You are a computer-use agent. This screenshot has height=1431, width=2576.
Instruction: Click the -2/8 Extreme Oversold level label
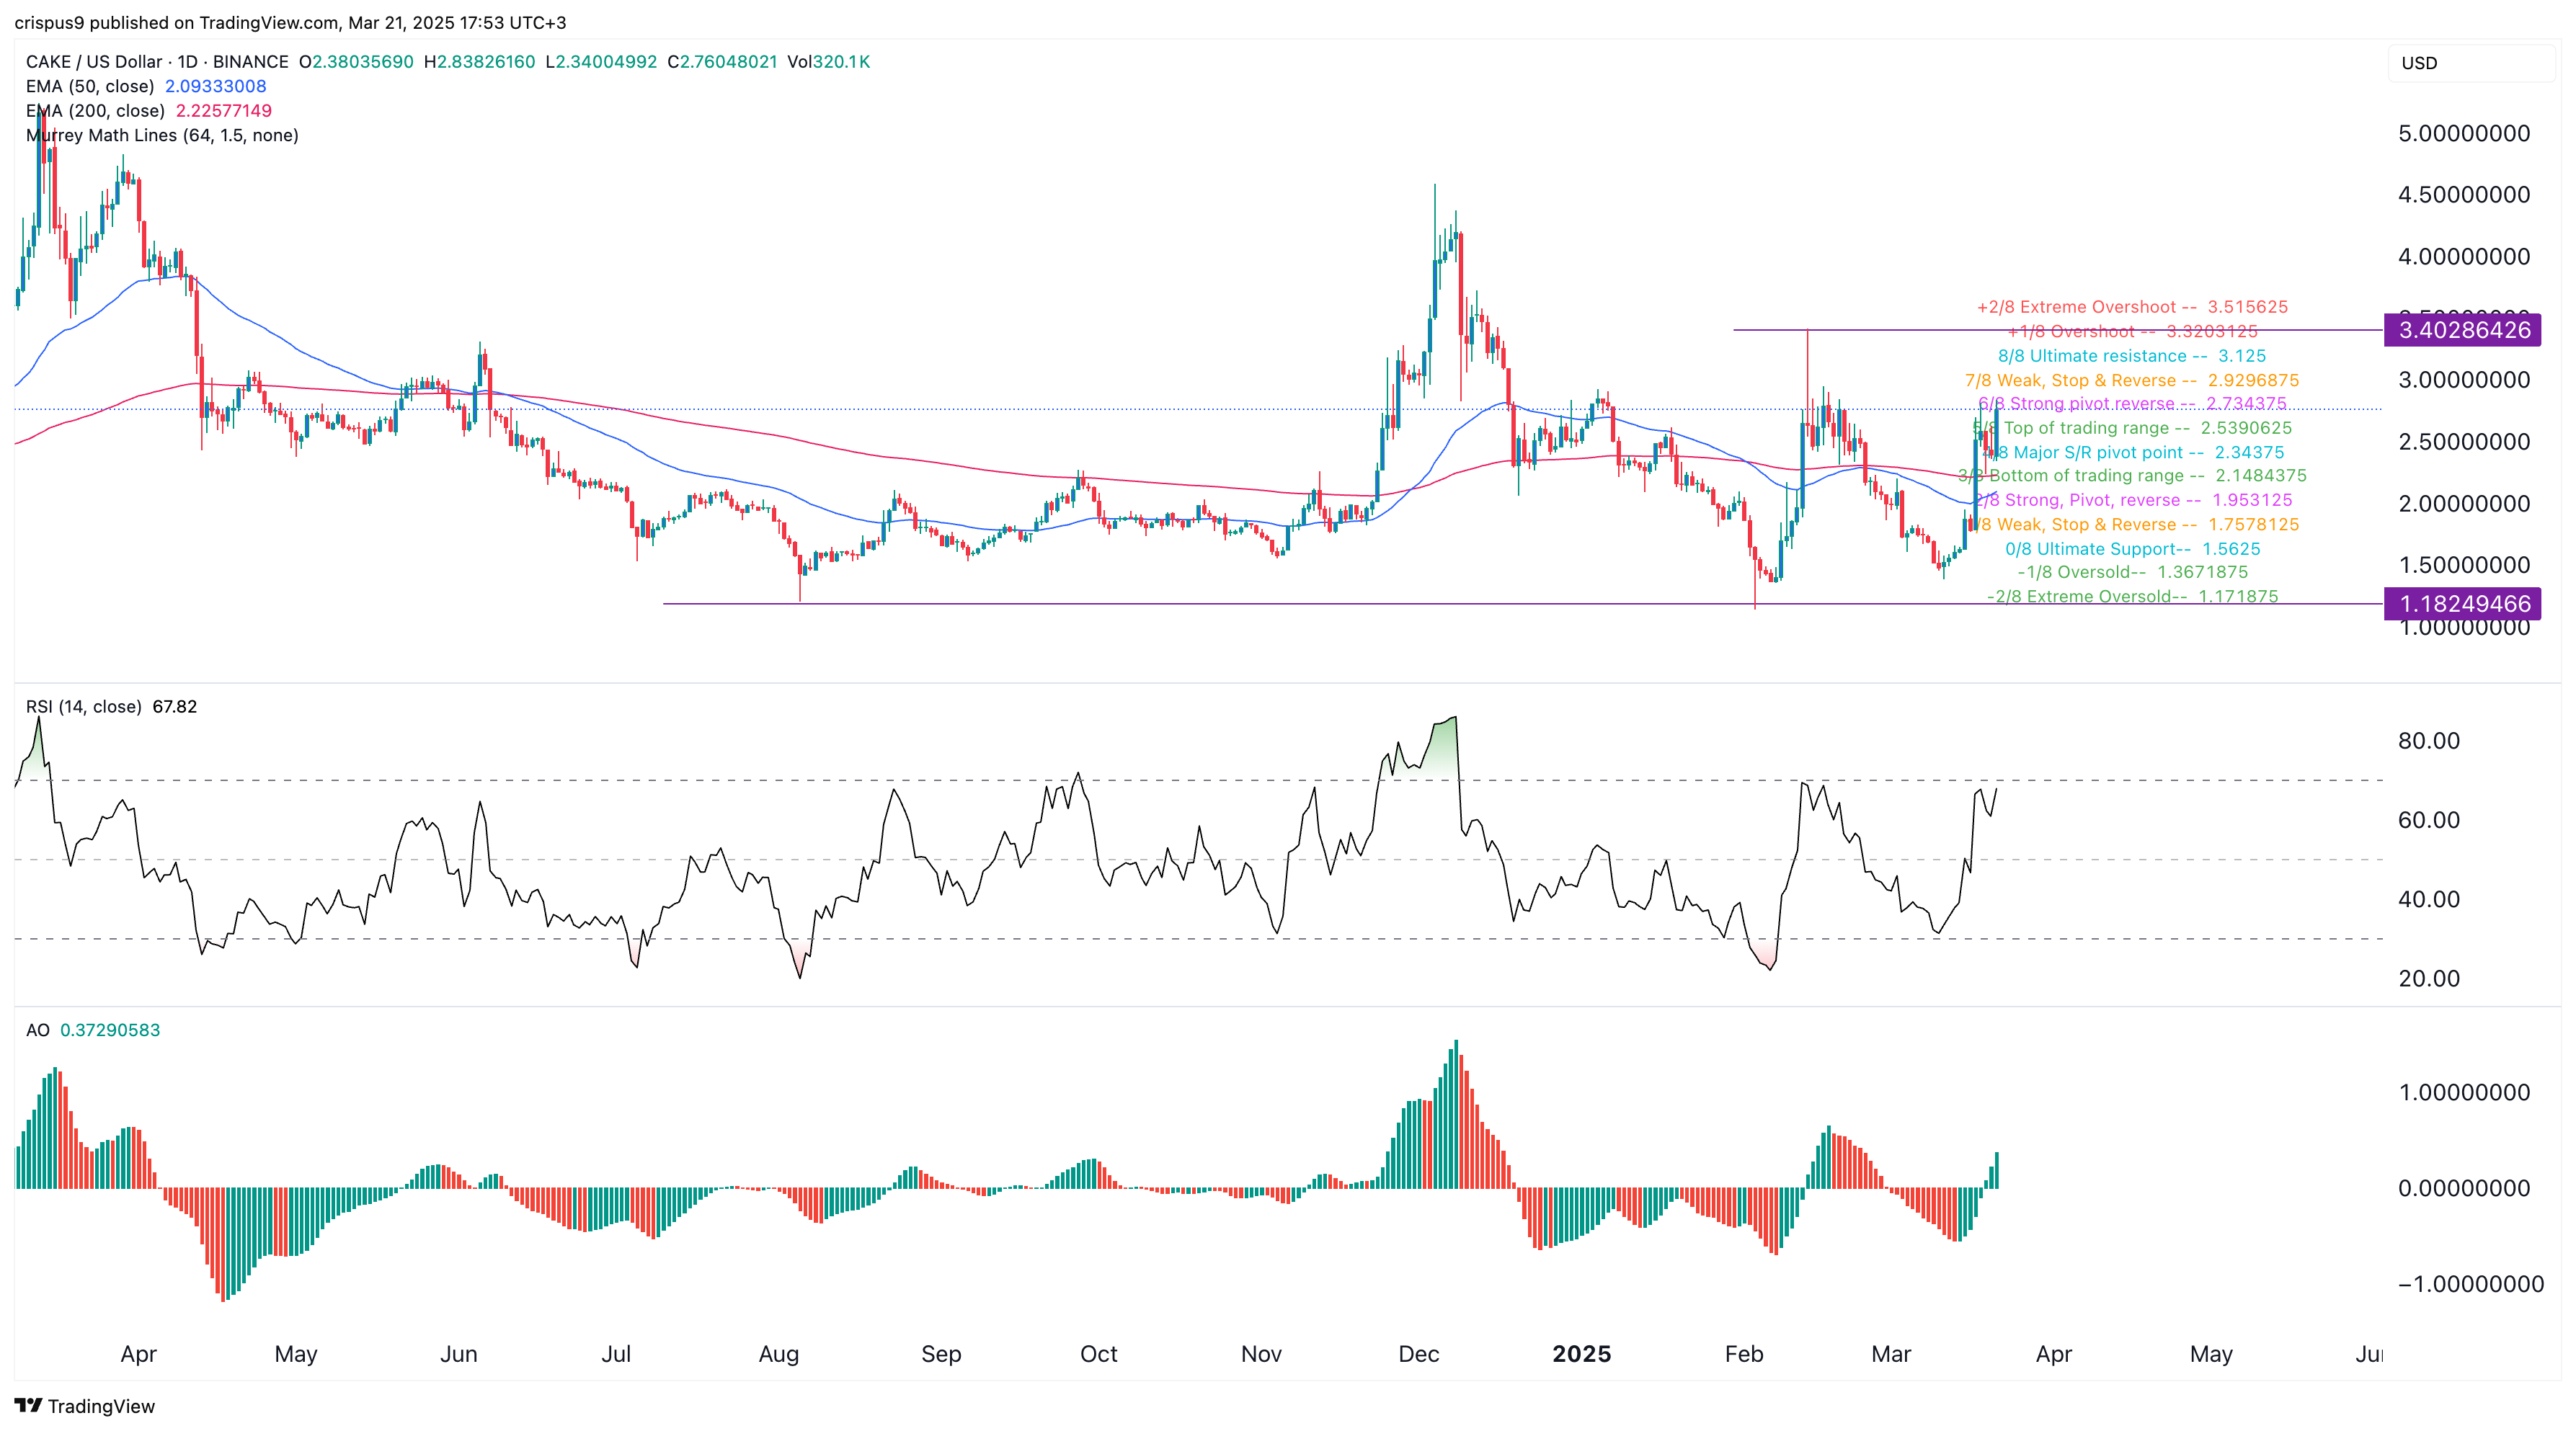pos(2132,597)
